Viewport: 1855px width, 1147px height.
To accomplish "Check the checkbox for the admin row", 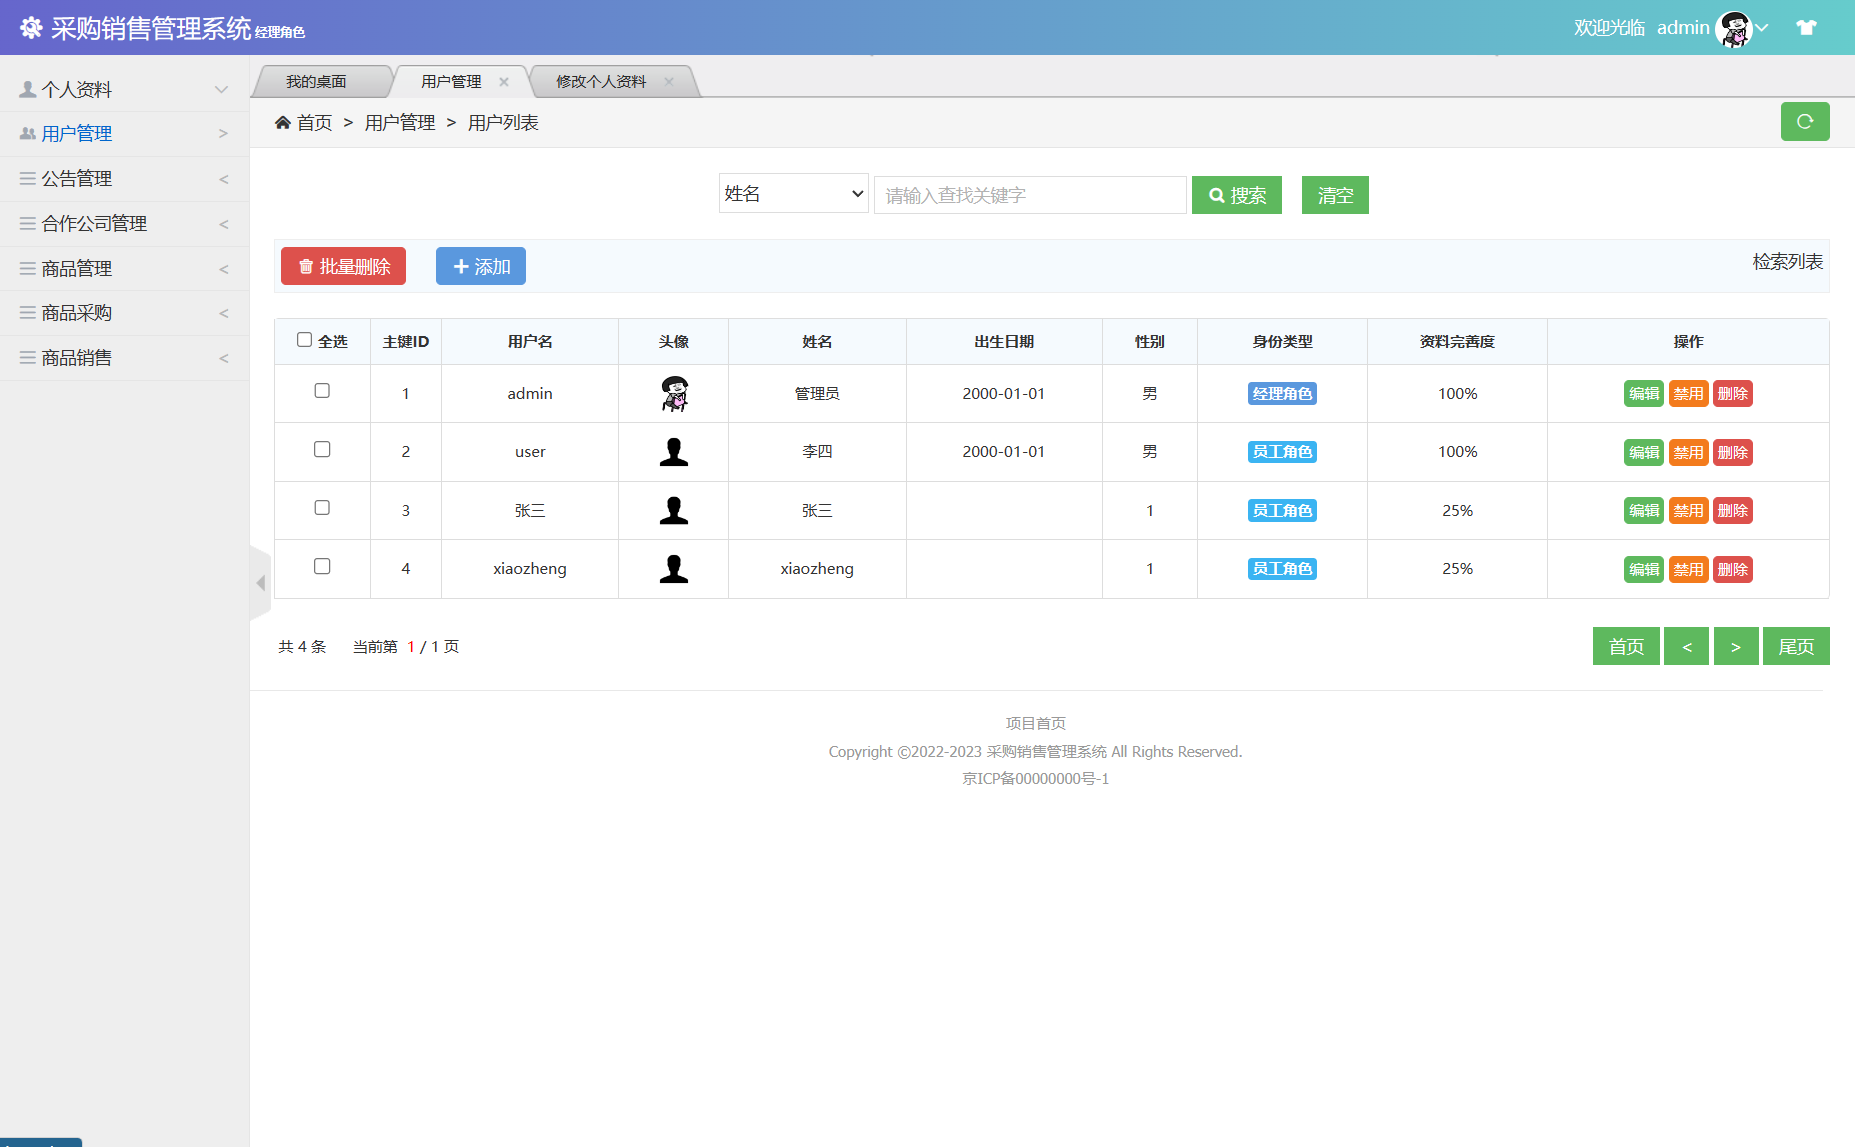I will coord(322,391).
